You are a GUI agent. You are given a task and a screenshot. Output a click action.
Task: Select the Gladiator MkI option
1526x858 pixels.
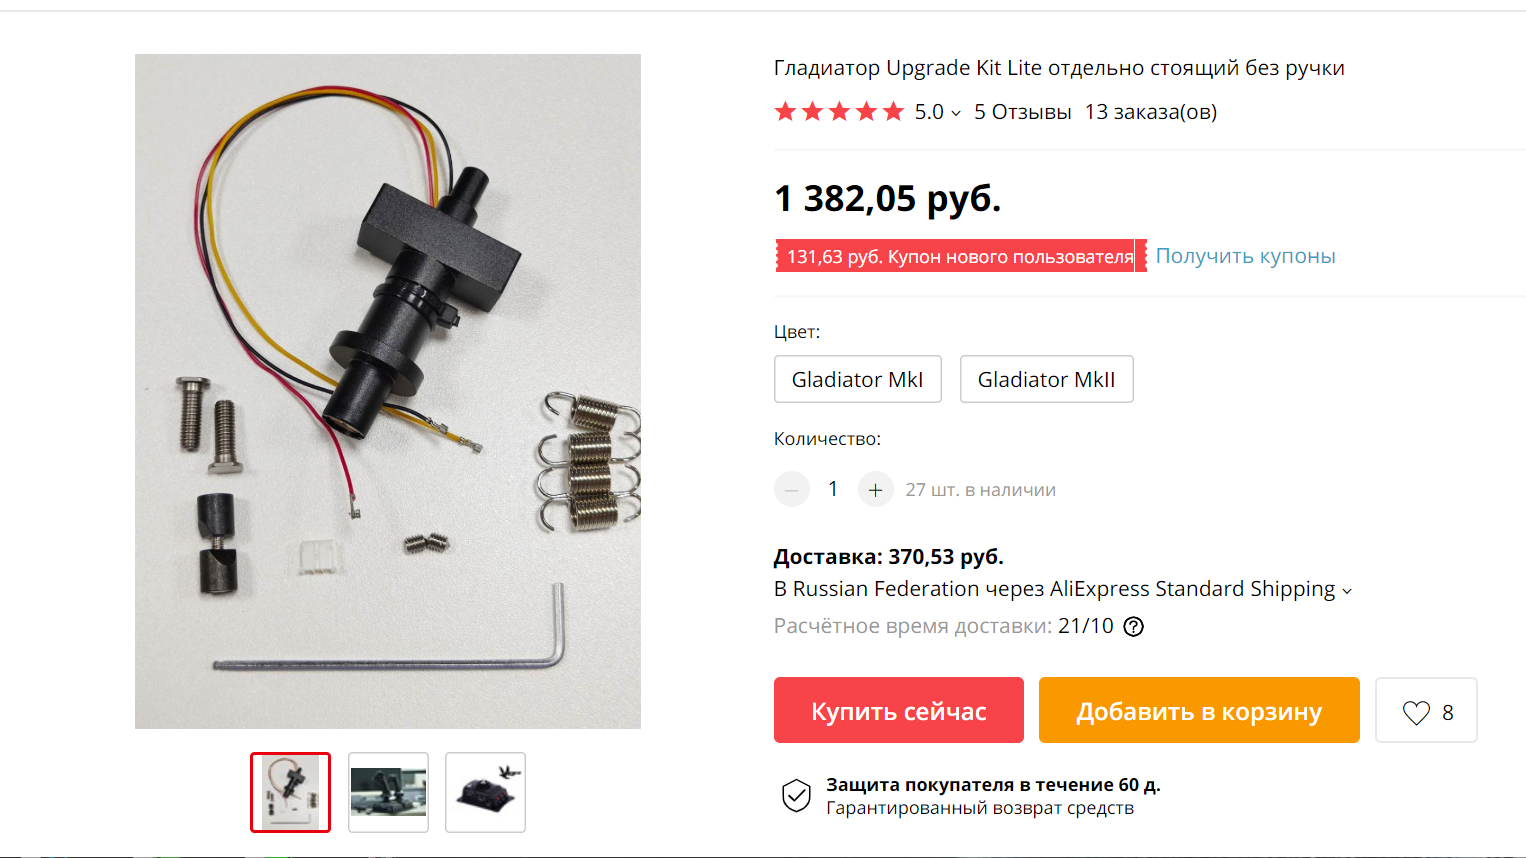pos(858,379)
